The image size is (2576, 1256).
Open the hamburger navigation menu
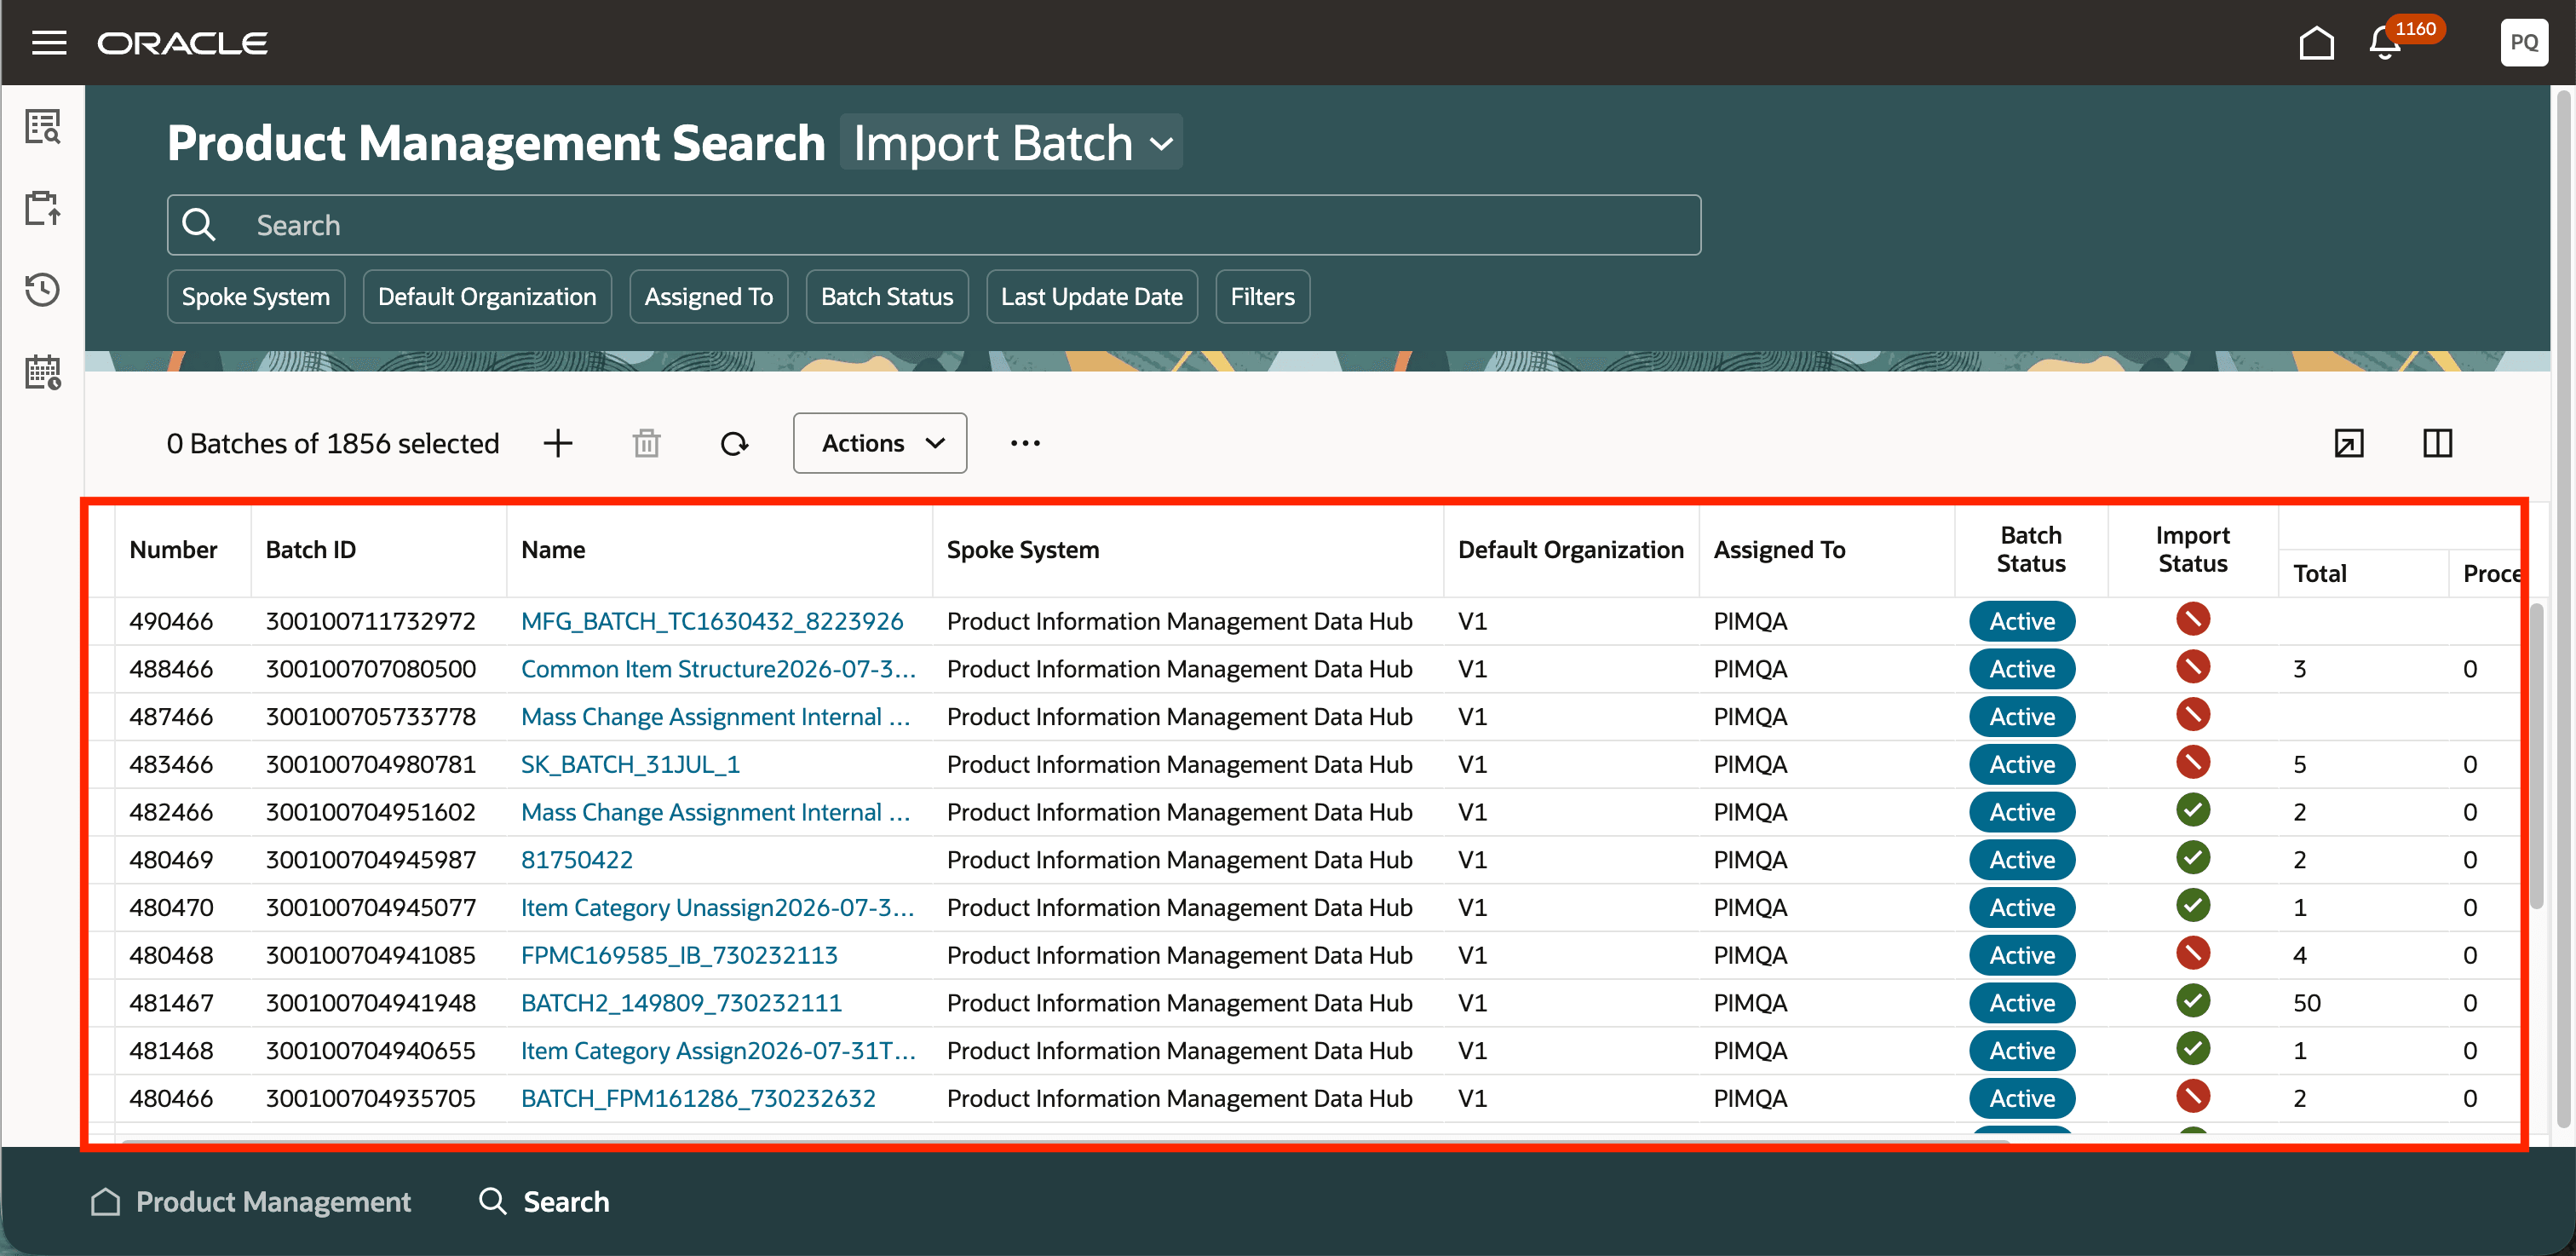point(49,42)
